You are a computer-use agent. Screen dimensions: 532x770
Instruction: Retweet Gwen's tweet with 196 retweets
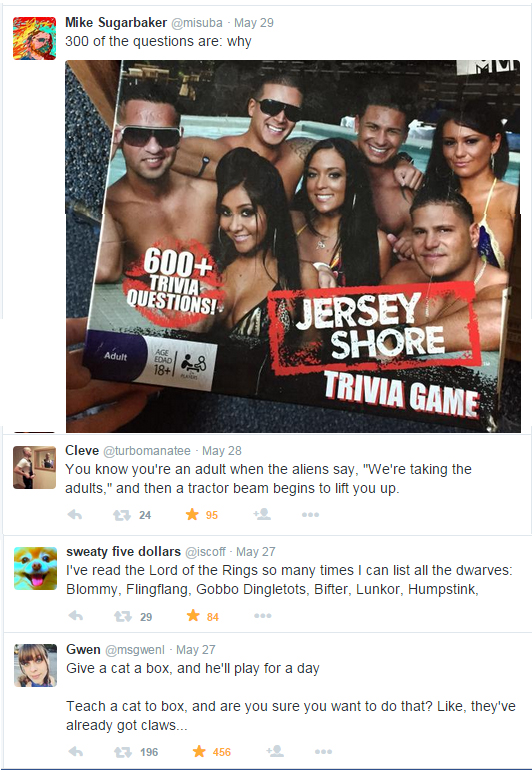click(123, 752)
